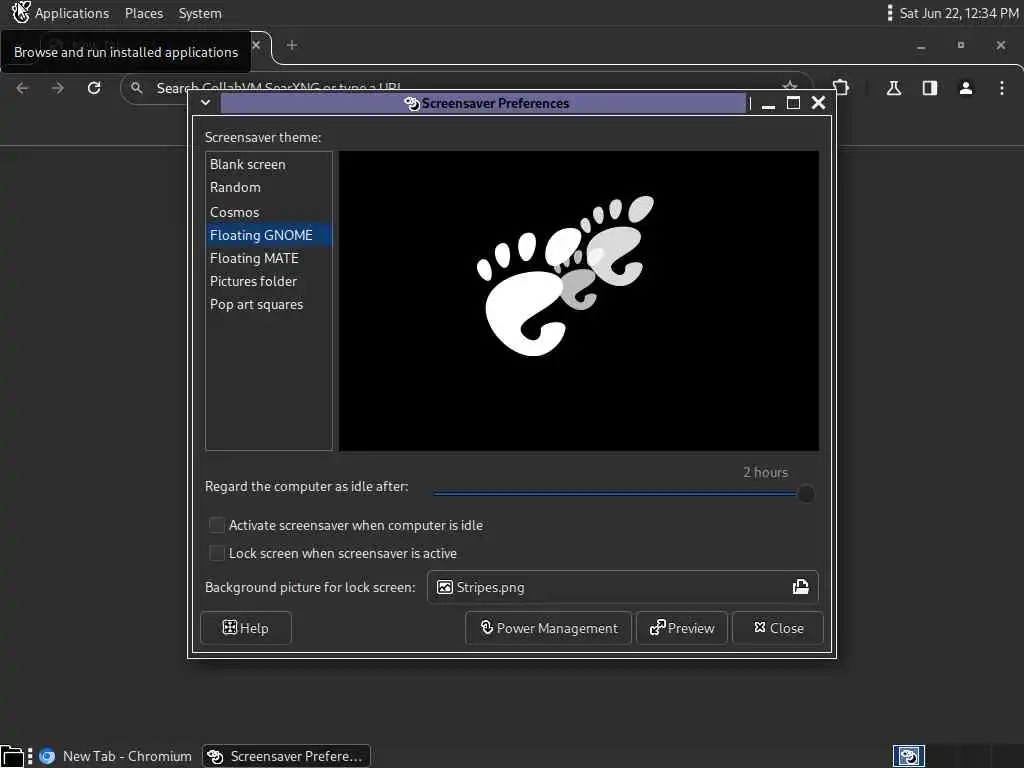Open the Places menu
1024x768 pixels.
[144, 13]
